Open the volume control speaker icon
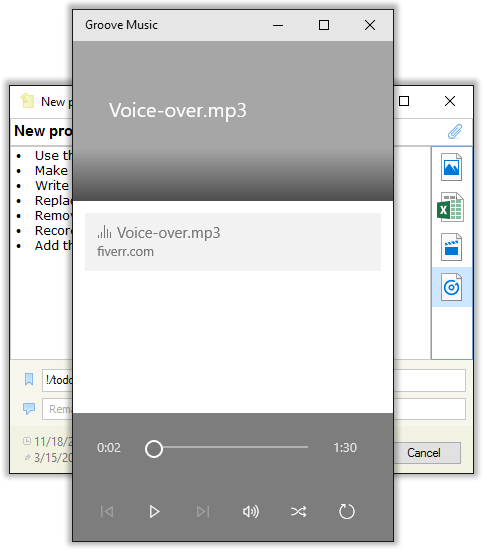 click(x=251, y=511)
